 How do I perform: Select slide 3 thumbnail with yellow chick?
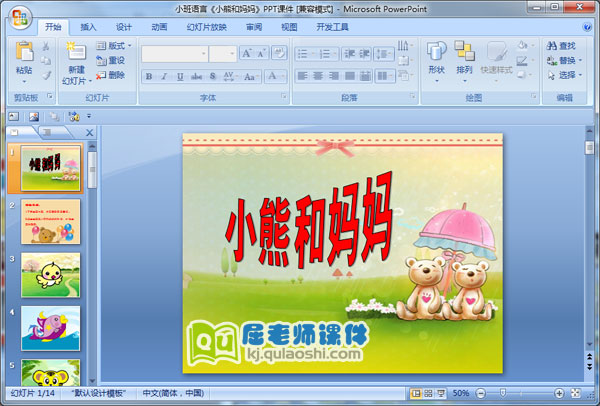[x=51, y=275]
